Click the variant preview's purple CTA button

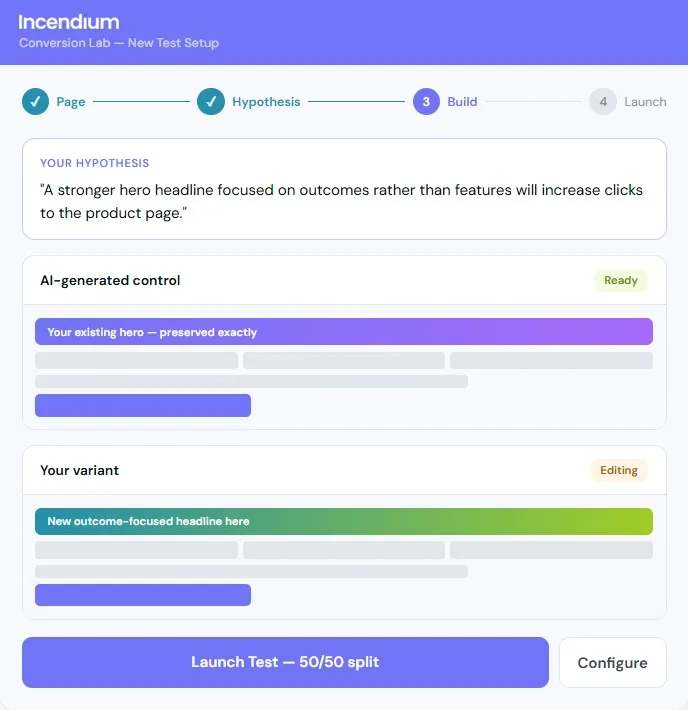(x=143, y=595)
